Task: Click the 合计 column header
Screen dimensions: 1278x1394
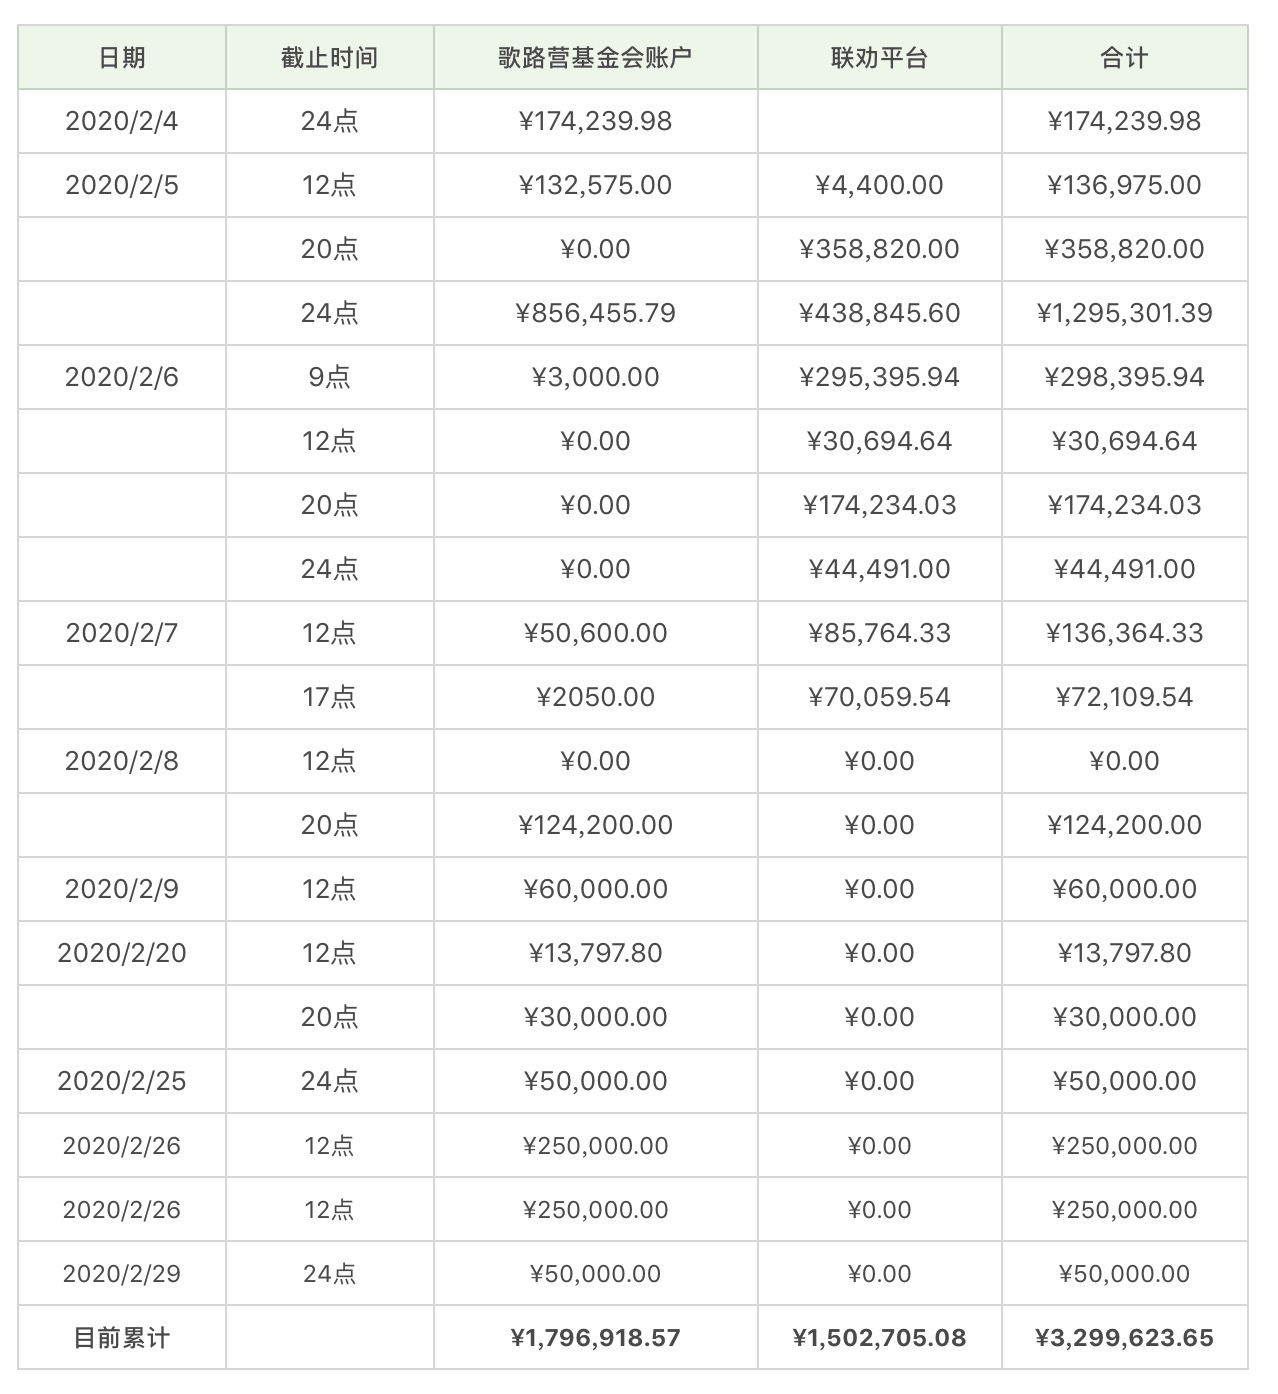Action: (1124, 58)
